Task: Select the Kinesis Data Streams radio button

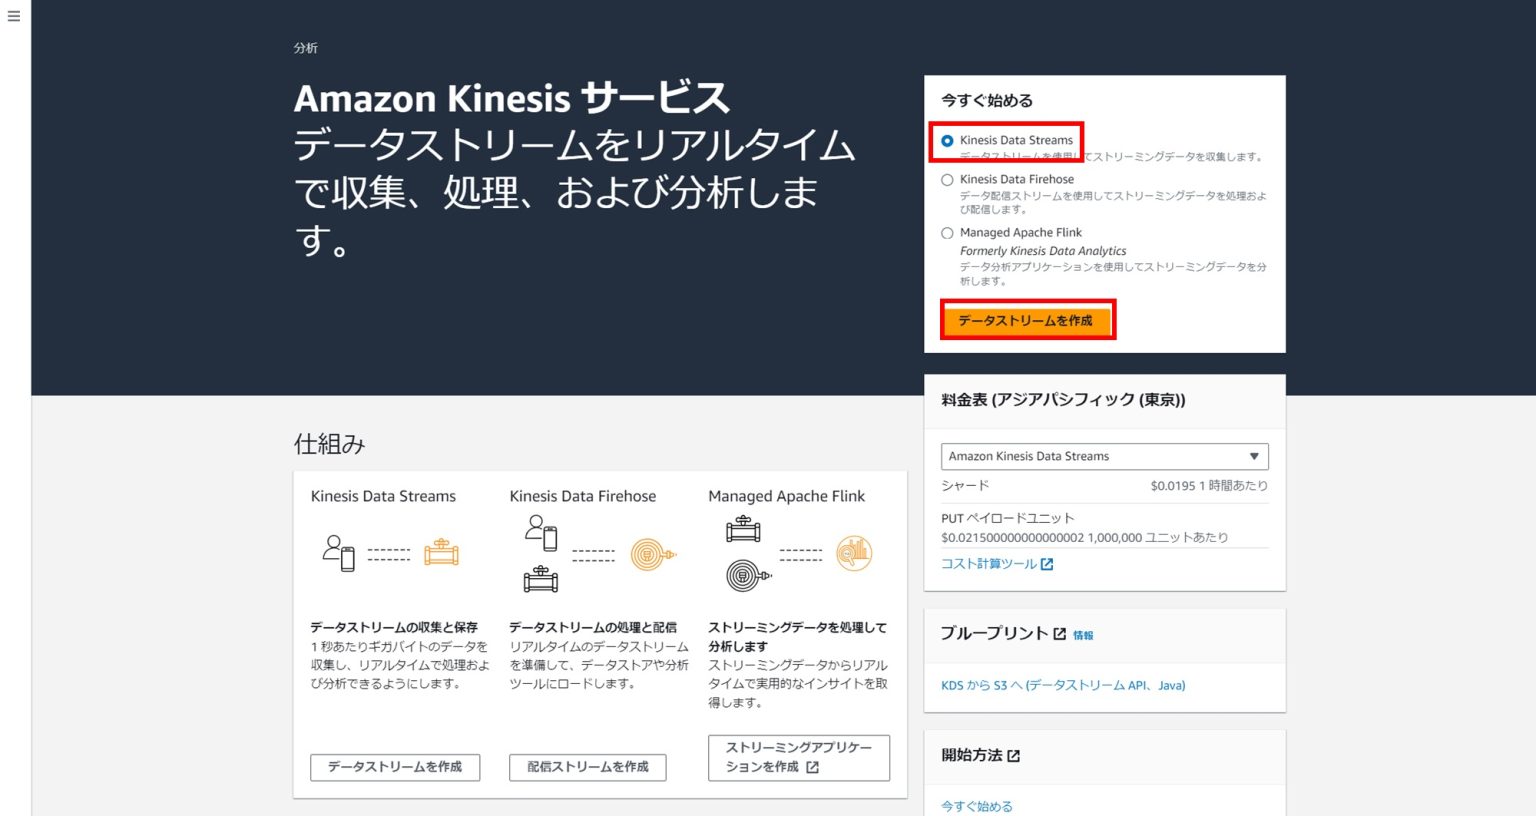Action: pyautogui.click(x=947, y=139)
